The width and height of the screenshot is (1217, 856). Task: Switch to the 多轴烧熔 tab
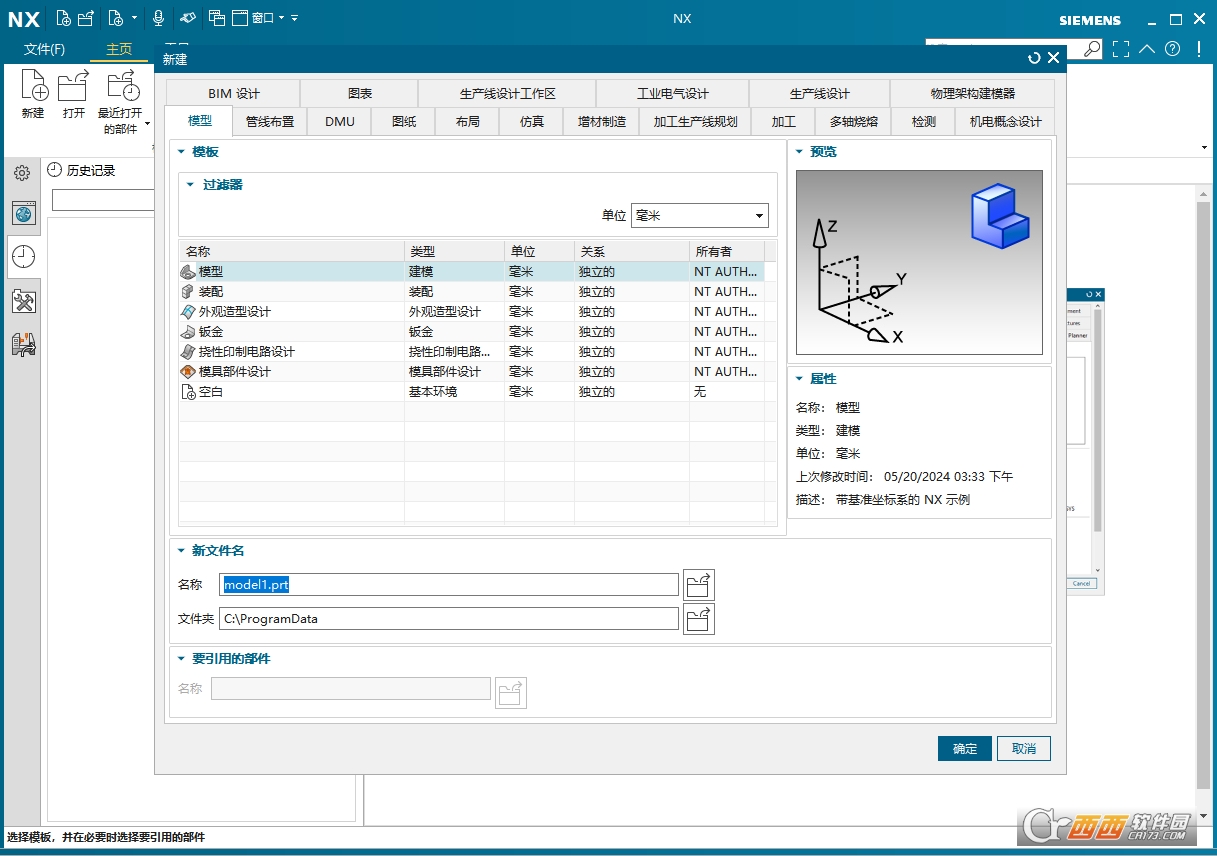coord(853,122)
